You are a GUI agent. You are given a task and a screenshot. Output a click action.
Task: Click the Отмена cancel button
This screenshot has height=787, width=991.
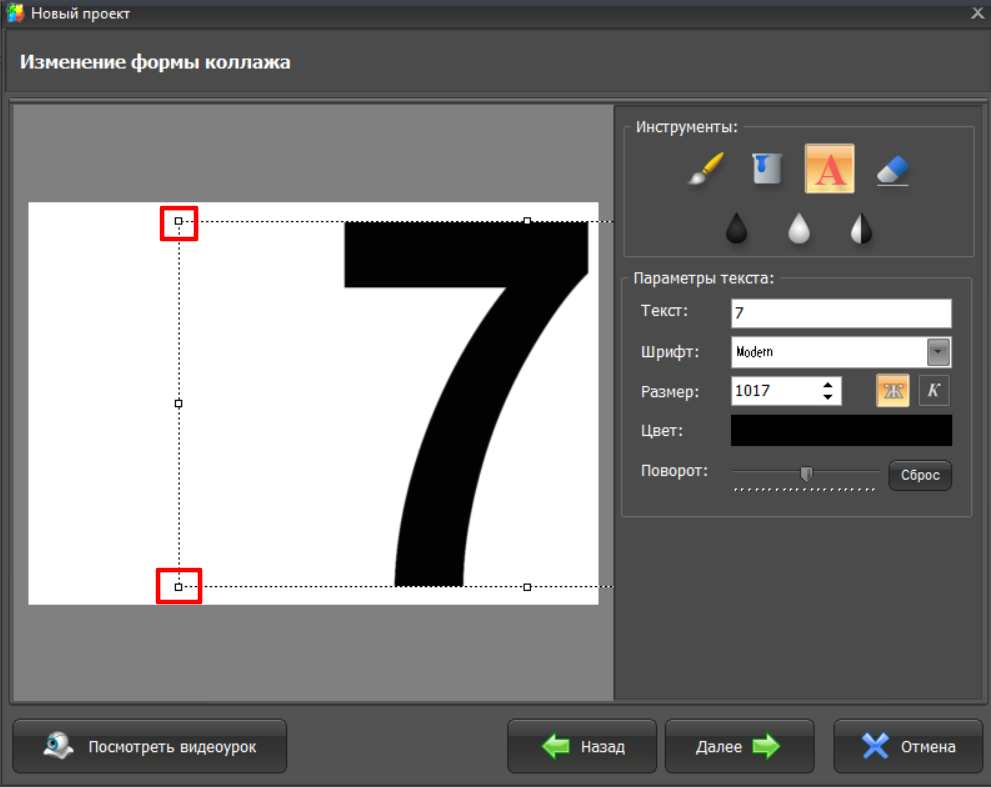pos(908,746)
